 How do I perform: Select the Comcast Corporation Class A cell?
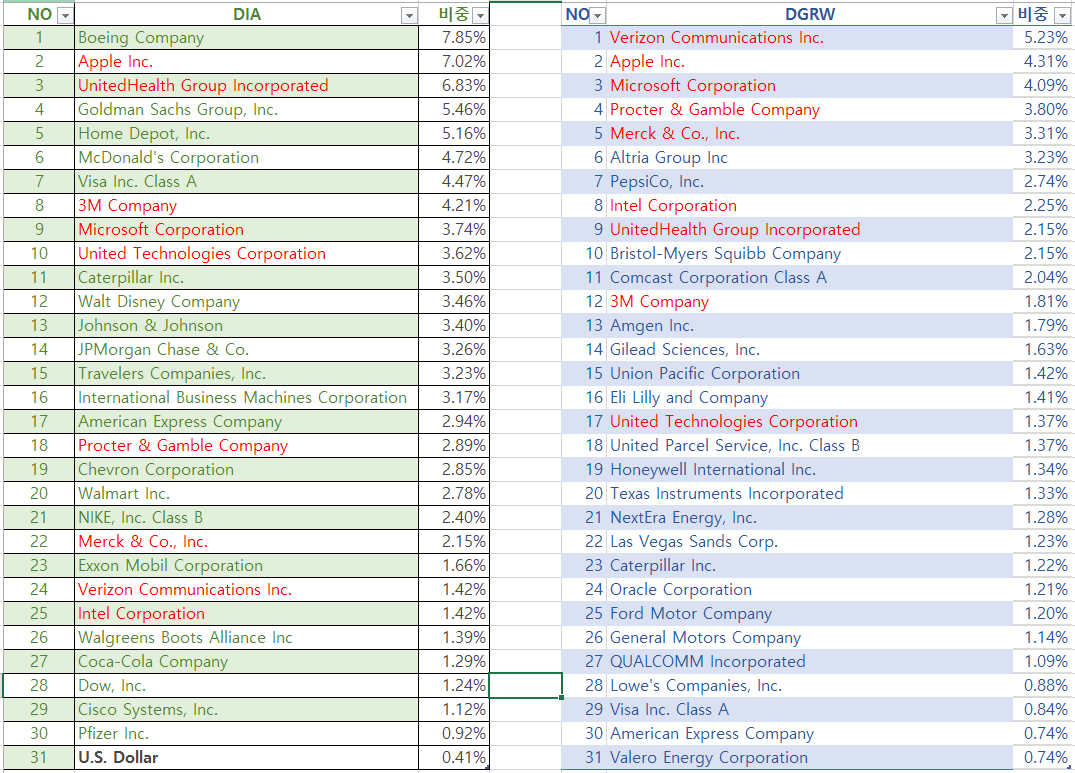810,278
